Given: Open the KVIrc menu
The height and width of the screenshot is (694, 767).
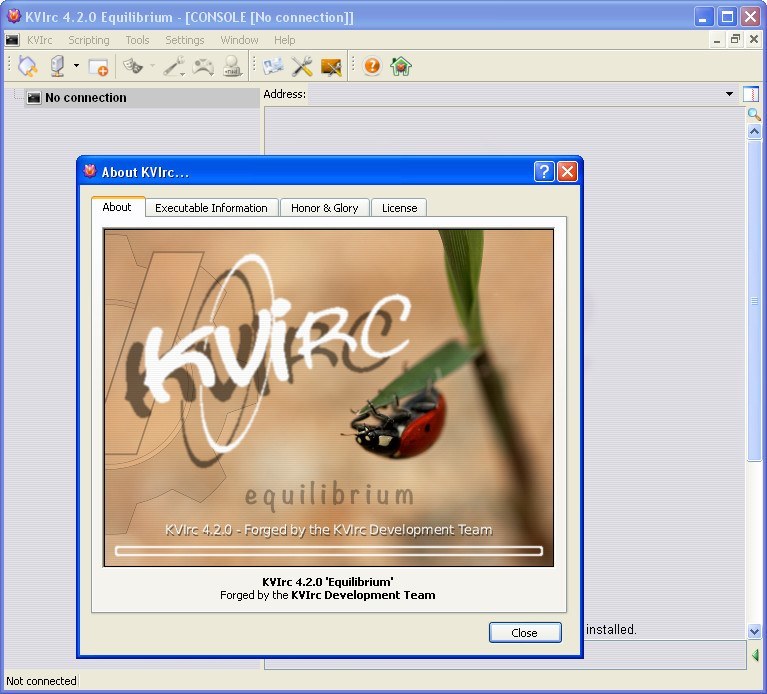Looking at the screenshot, I should pyautogui.click(x=39, y=40).
